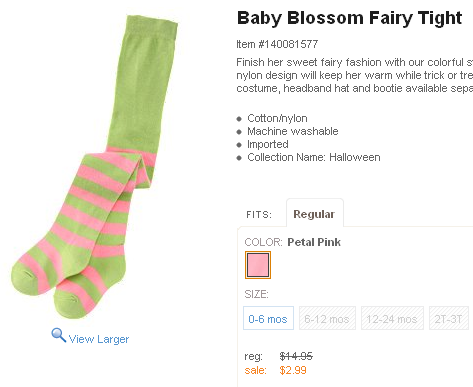The height and width of the screenshot is (387, 473).
Task: Click the regular price $14.95
Action: click(x=296, y=356)
